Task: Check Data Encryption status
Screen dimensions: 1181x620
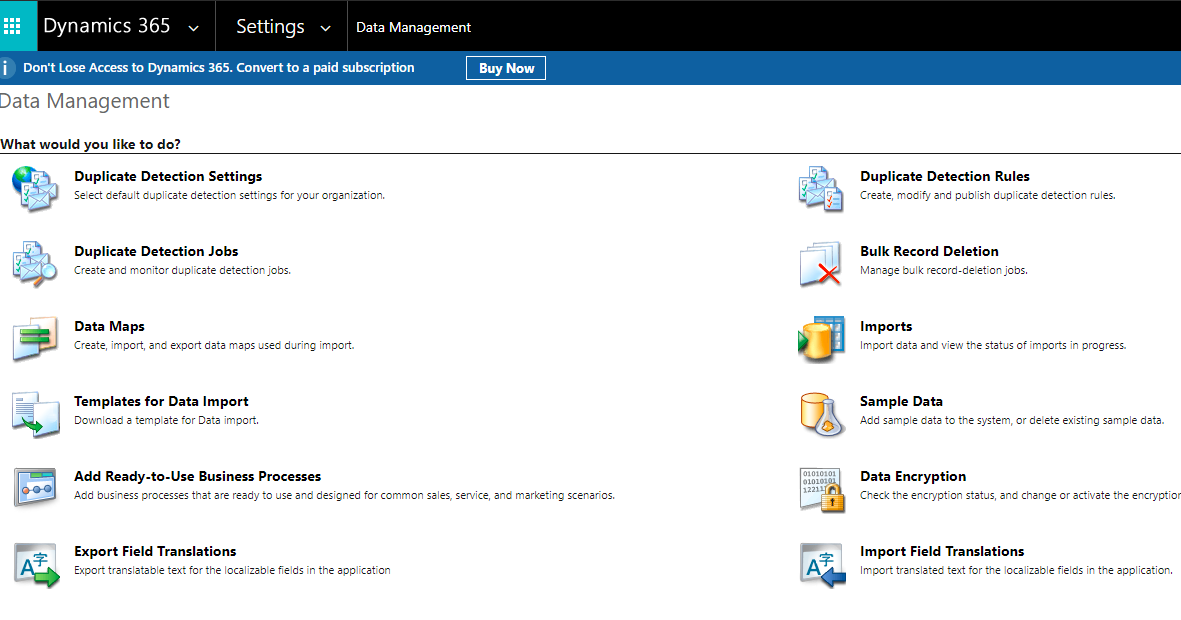Action: tap(913, 476)
